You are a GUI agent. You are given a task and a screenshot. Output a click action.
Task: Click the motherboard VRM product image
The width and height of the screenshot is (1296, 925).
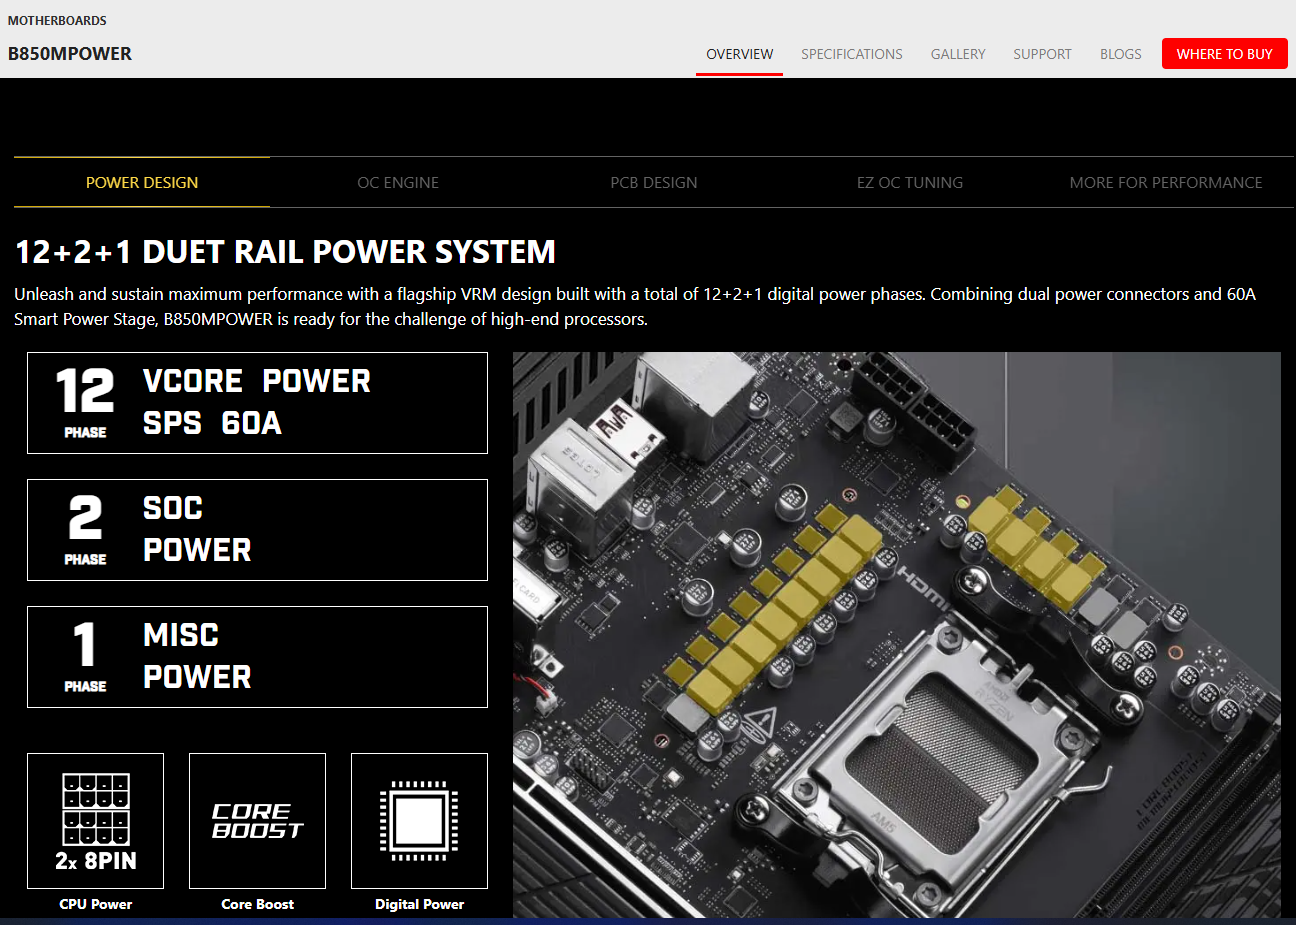point(897,635)
